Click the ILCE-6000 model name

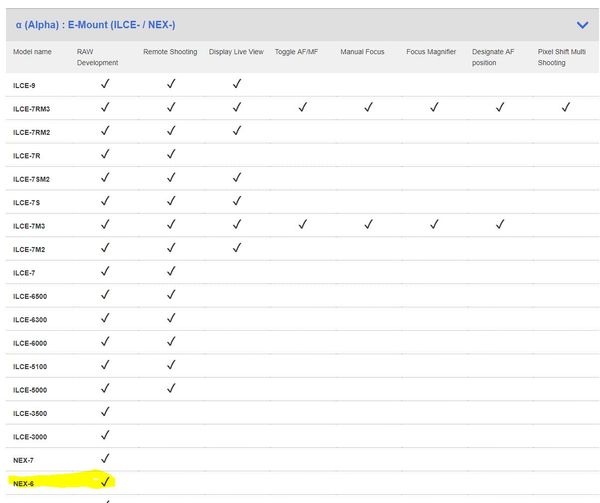coord(30,343)
